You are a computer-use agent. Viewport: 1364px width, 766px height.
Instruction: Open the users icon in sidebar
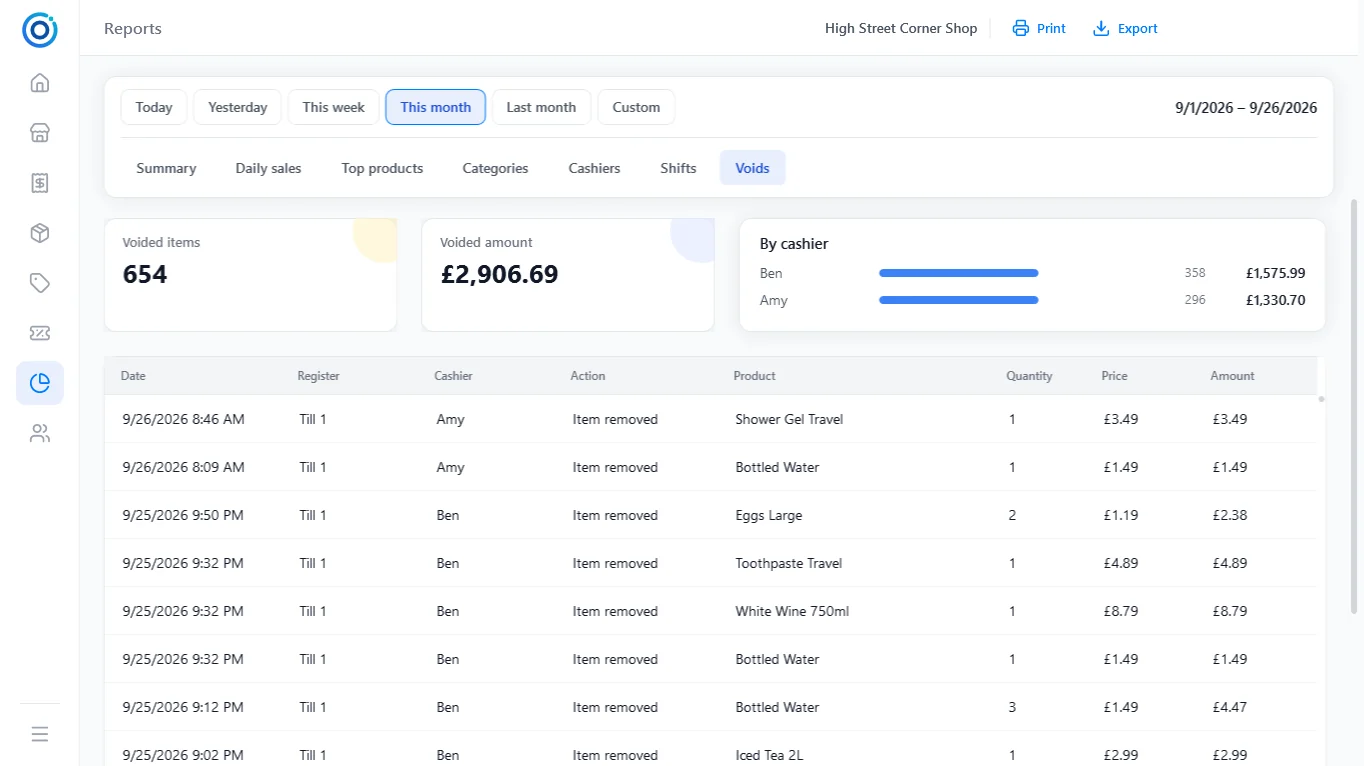40,433
